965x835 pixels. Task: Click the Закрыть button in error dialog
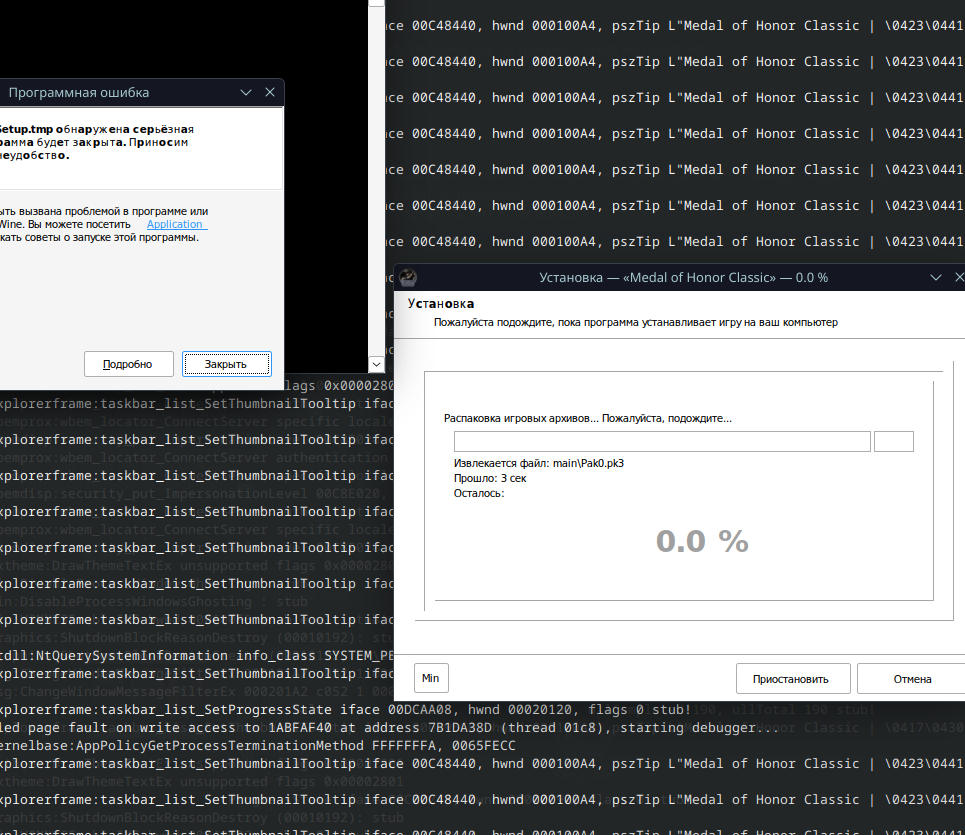click(x=226, y=364)
